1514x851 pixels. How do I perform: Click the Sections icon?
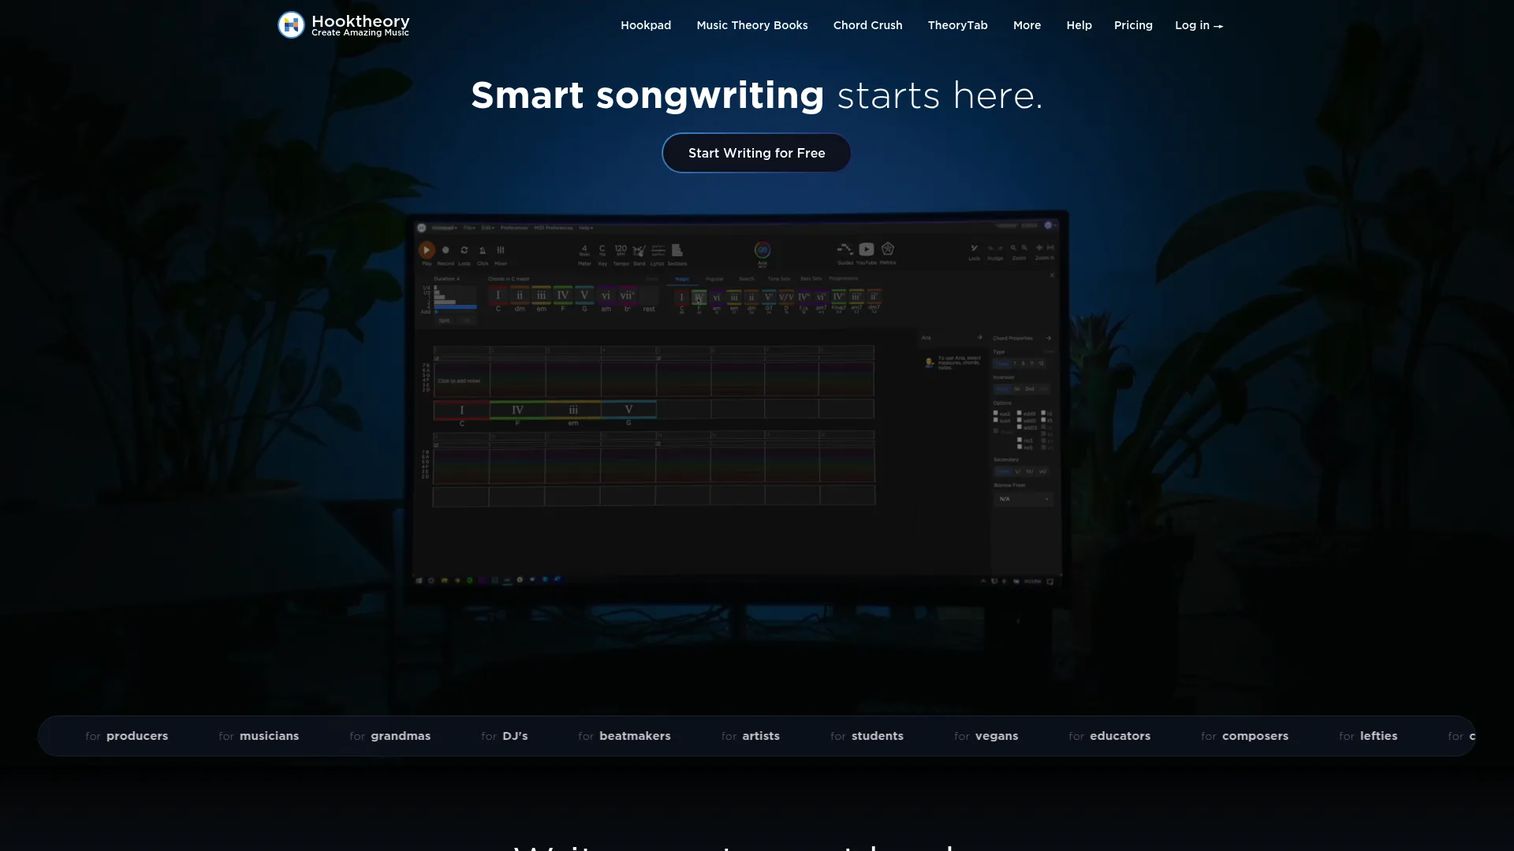(677, 250)
